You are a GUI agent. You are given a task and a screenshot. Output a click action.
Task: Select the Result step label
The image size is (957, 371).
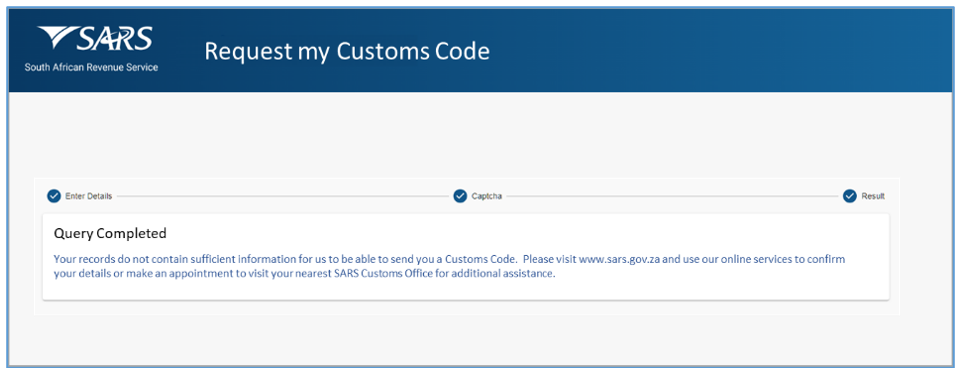tap(873, 196)
